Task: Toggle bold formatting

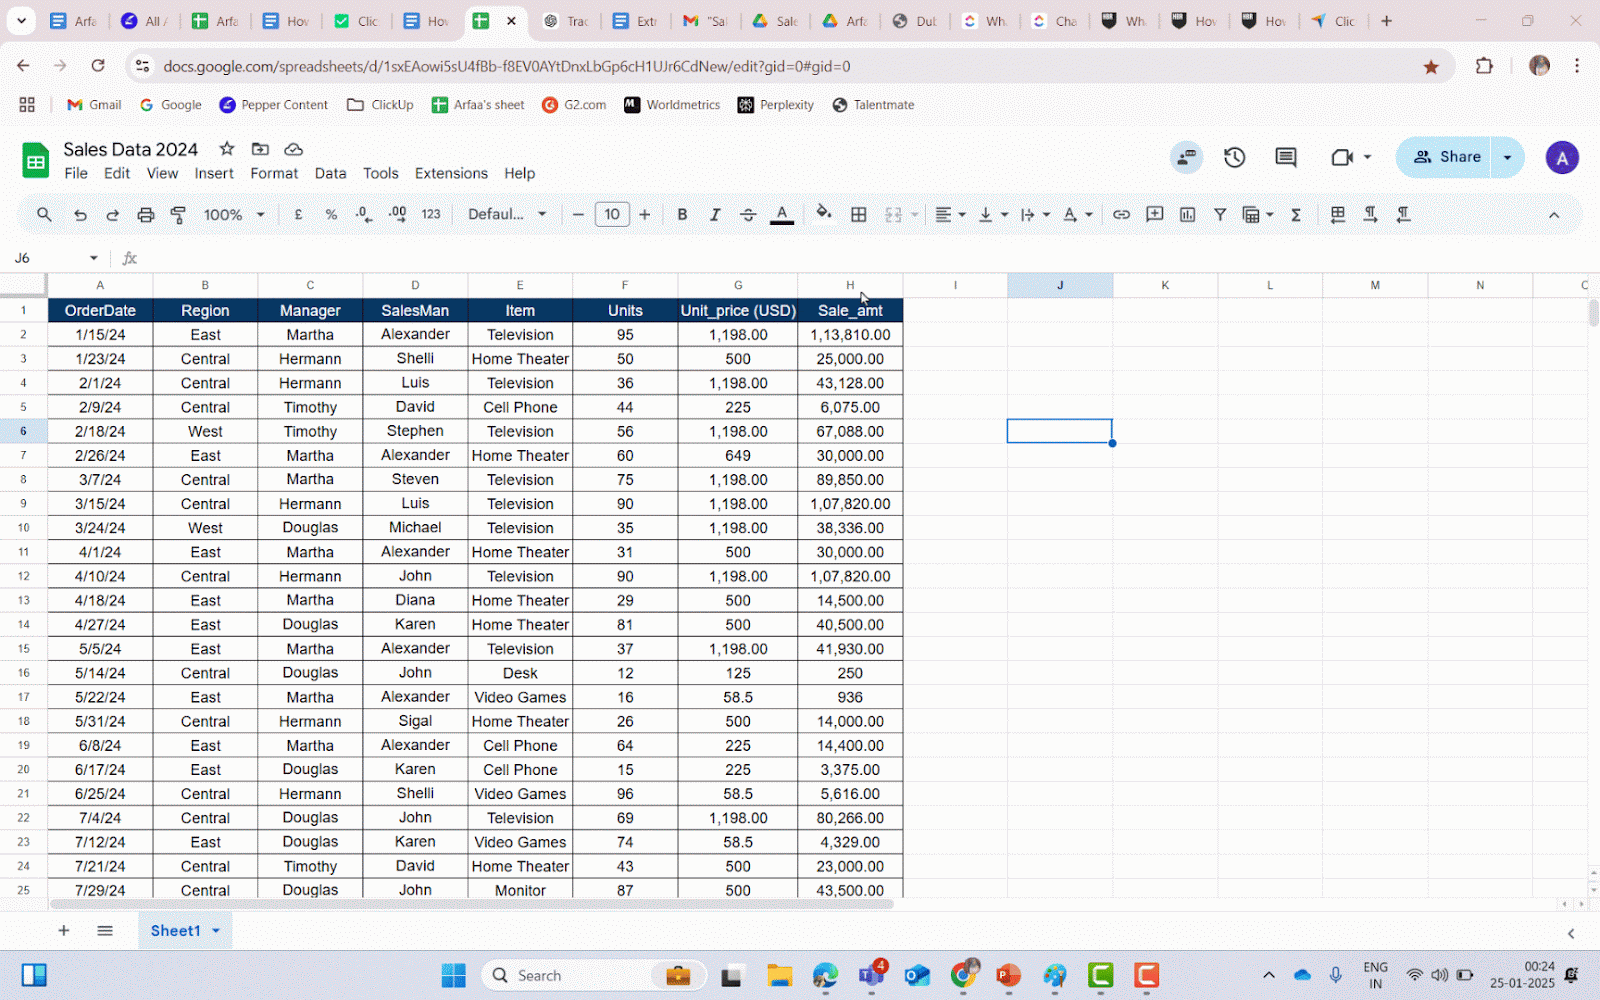Action: pos(682,214)
